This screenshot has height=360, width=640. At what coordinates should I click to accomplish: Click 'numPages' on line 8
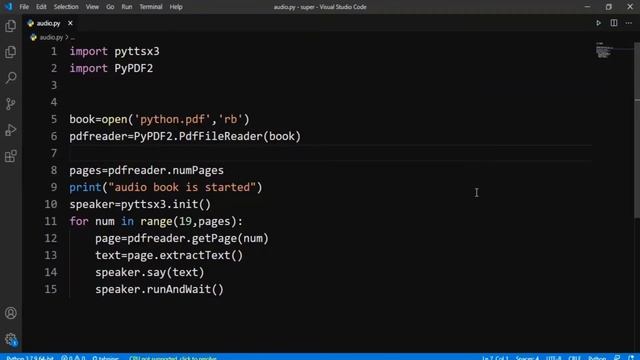pyautogui.click(x=198, y=170)
